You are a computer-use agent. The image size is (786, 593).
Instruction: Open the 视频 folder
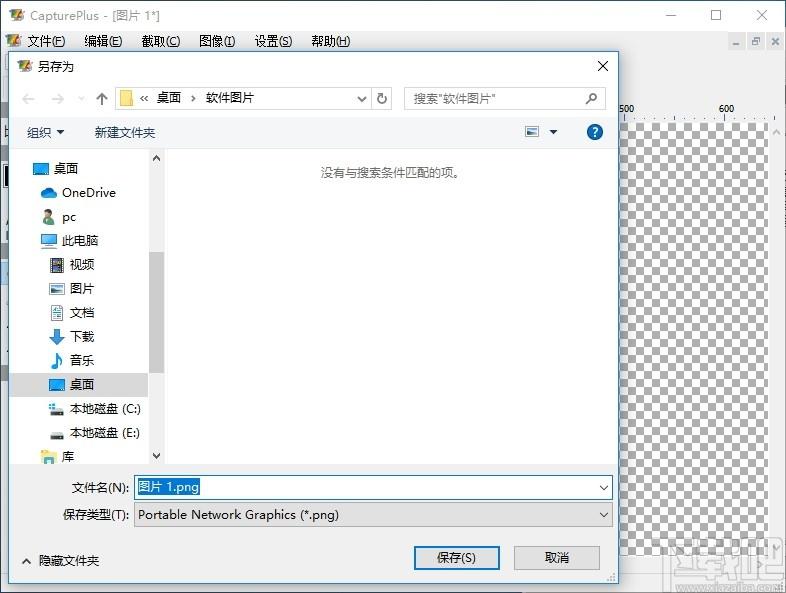[x=72, y=265]
